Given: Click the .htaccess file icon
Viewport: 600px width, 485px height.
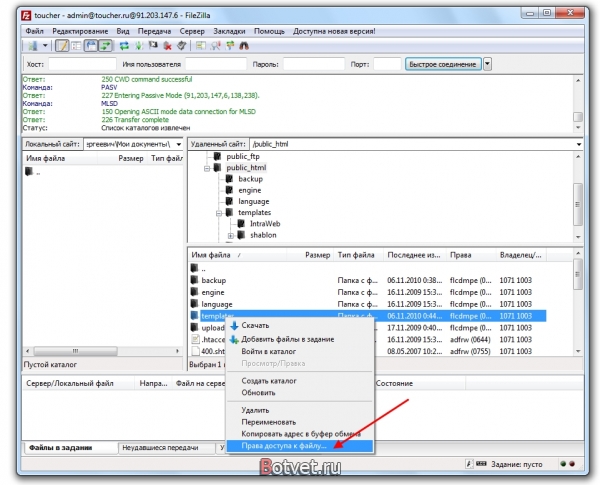Looking at the screenshot, I should [x=195, y=339].
